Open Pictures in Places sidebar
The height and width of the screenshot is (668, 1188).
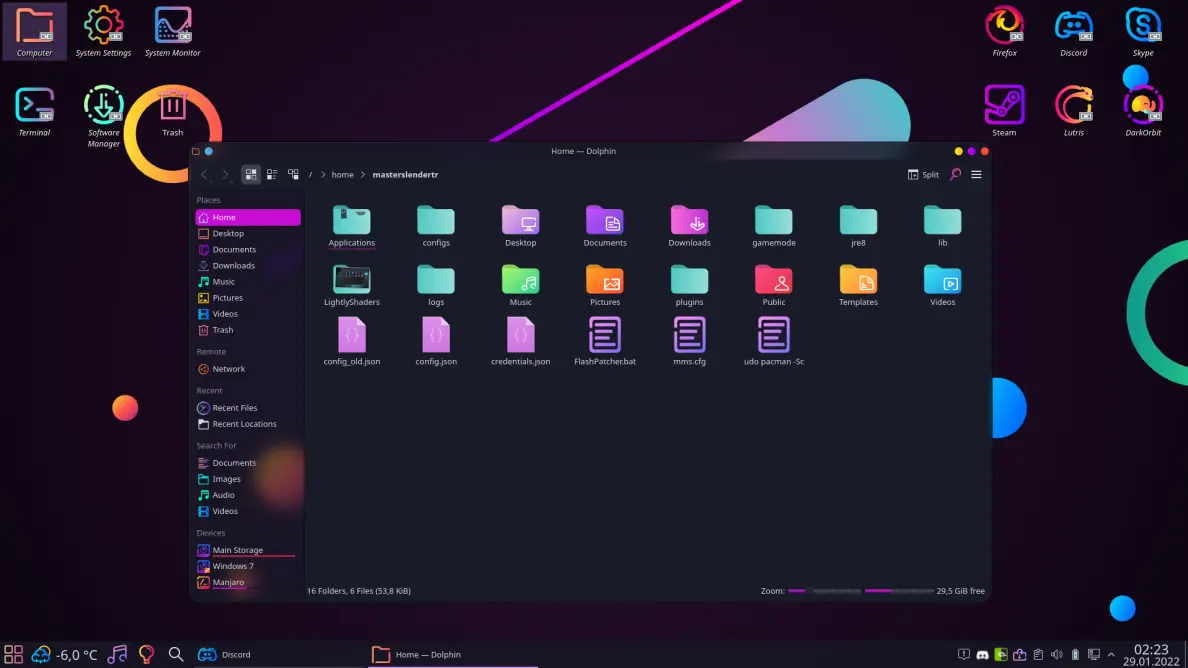click(x=248, y=298)
